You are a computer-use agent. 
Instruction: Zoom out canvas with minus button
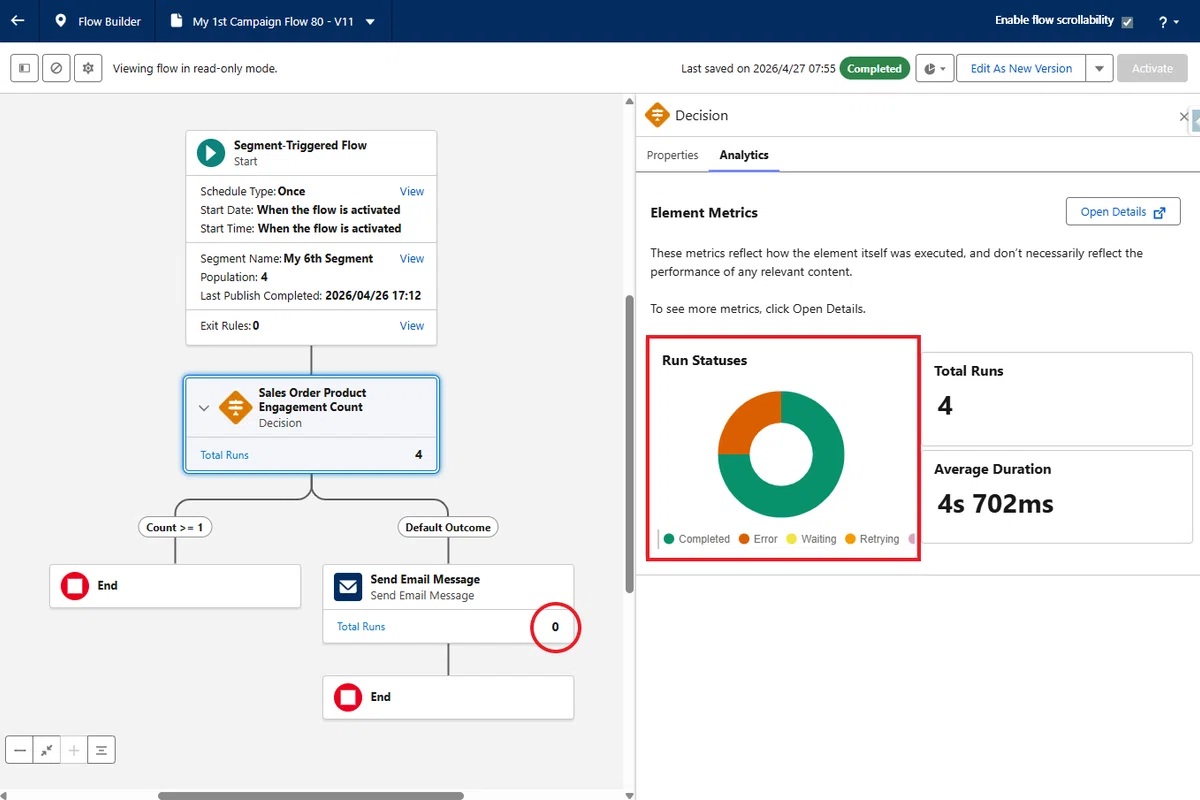pos(20,750)
